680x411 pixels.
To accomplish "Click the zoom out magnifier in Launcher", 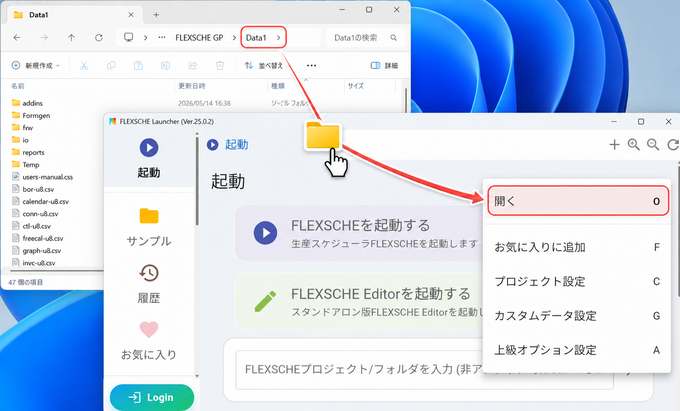I will [653, 145].
